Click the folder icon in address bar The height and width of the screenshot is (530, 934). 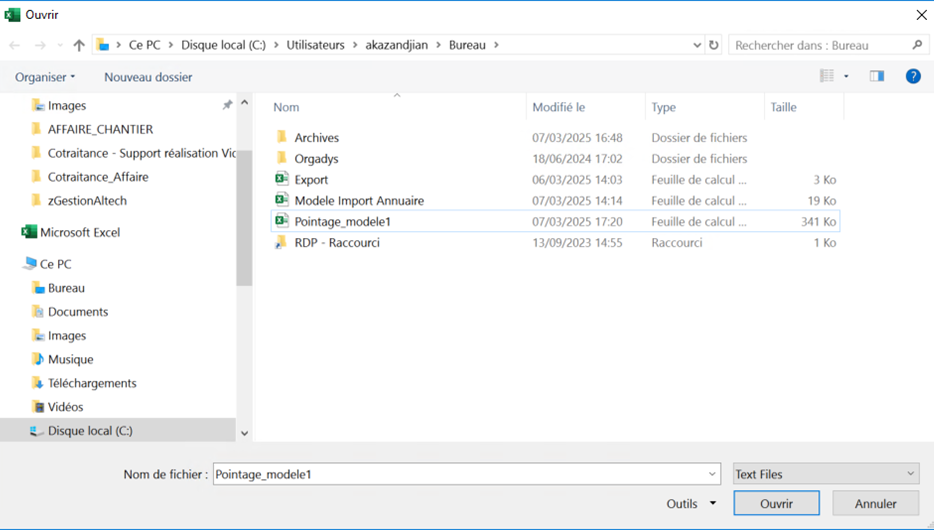tap(103, 45)
